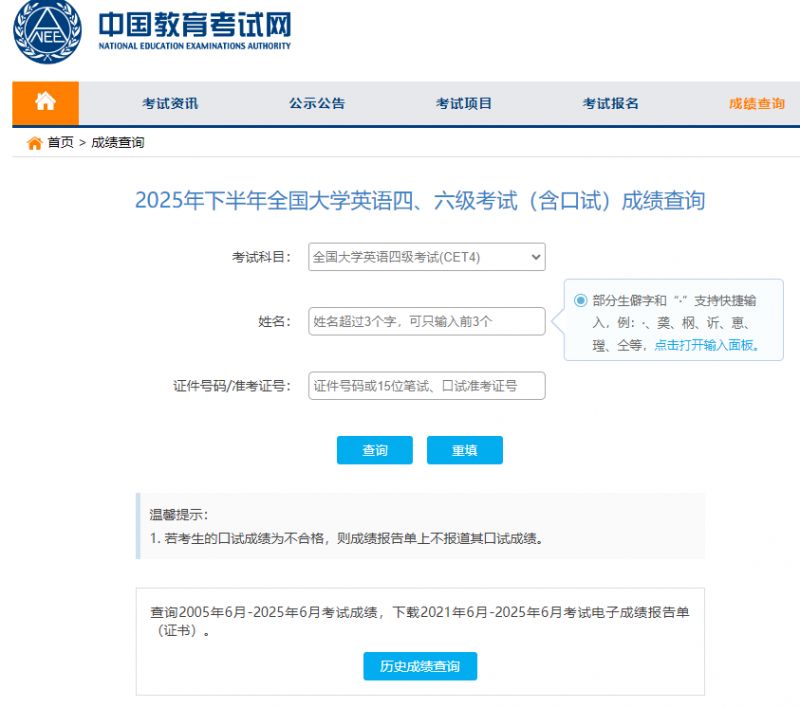Click the 历史成绩查询 history query button
The width and height of the screenshot is (800, 707).
tap(419, 666)
